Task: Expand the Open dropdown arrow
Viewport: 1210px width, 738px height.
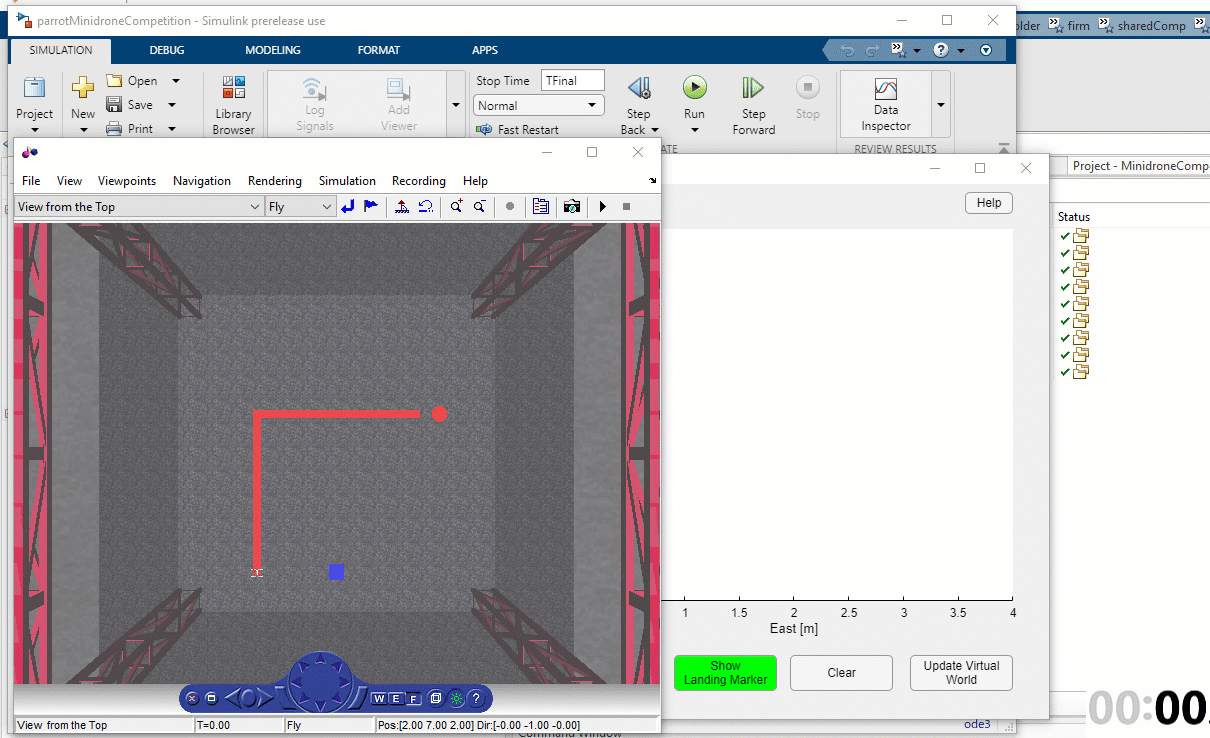Action: click(176, 81)
